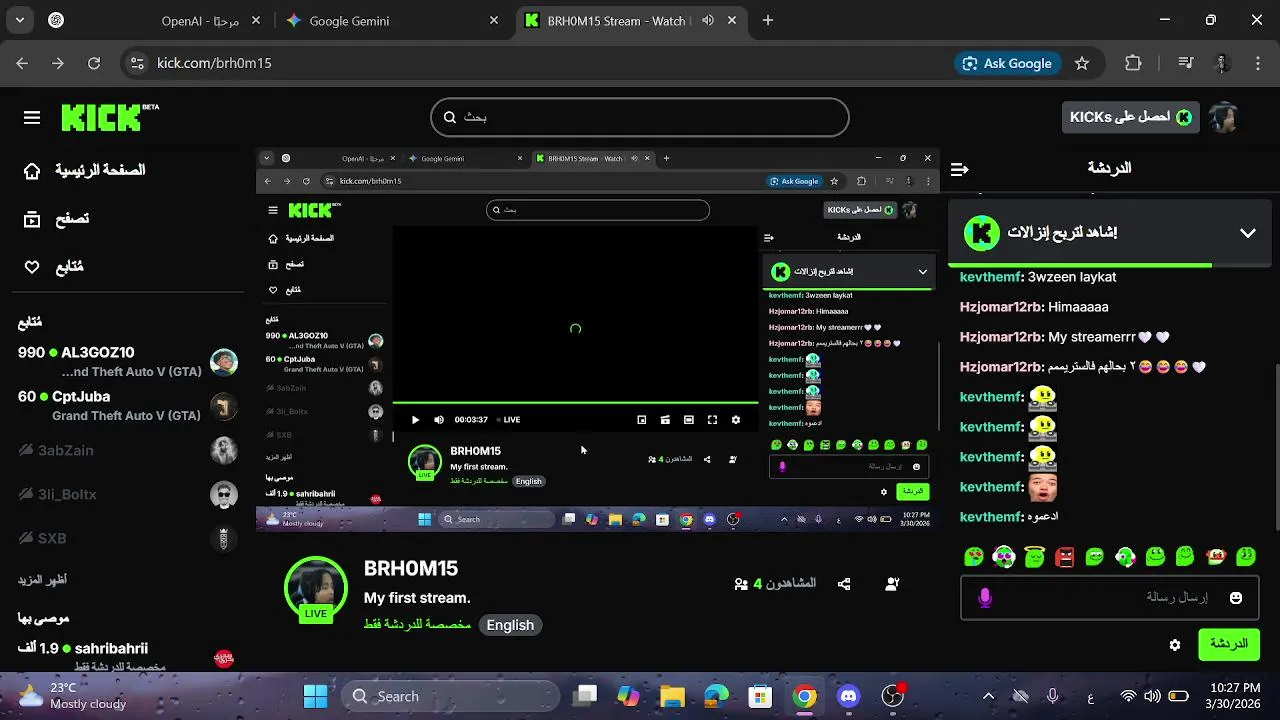Image resolution: width=1280 pixels, height=720 pixels.
Task: Open the tab search dropdown arrow
Action: click(20, 20)
